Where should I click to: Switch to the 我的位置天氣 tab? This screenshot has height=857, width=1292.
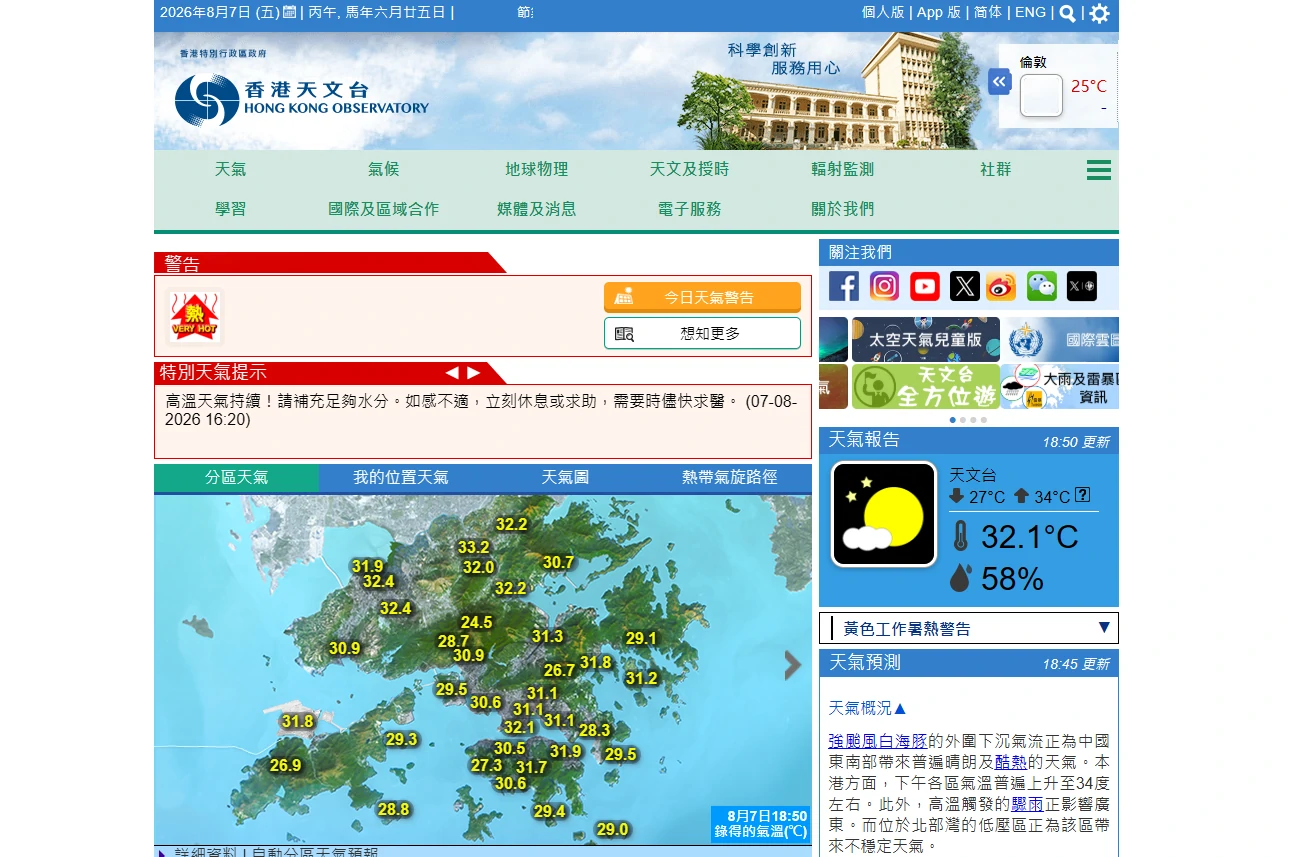coord(400,478)
